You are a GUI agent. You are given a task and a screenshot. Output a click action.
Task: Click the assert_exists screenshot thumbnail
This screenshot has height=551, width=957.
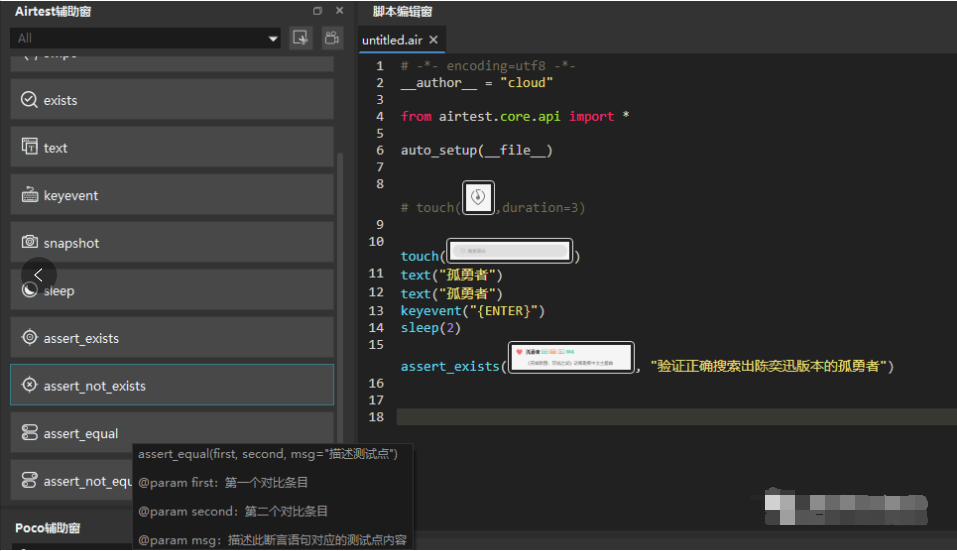[x=571, y=358]
